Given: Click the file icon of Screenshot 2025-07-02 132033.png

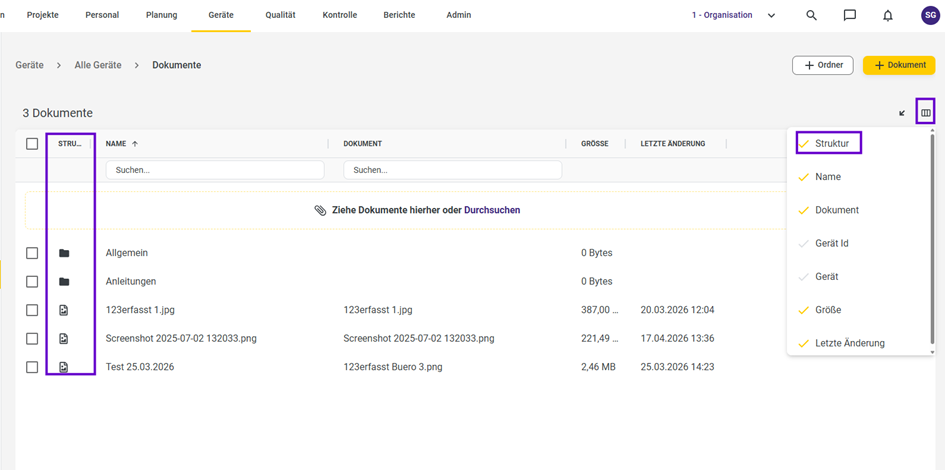Looking at the screenshot, I should (64, 339).
